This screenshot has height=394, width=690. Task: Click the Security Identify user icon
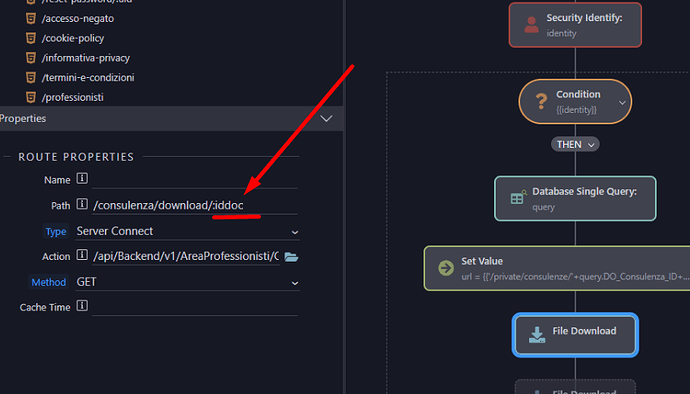click(531, 25)
